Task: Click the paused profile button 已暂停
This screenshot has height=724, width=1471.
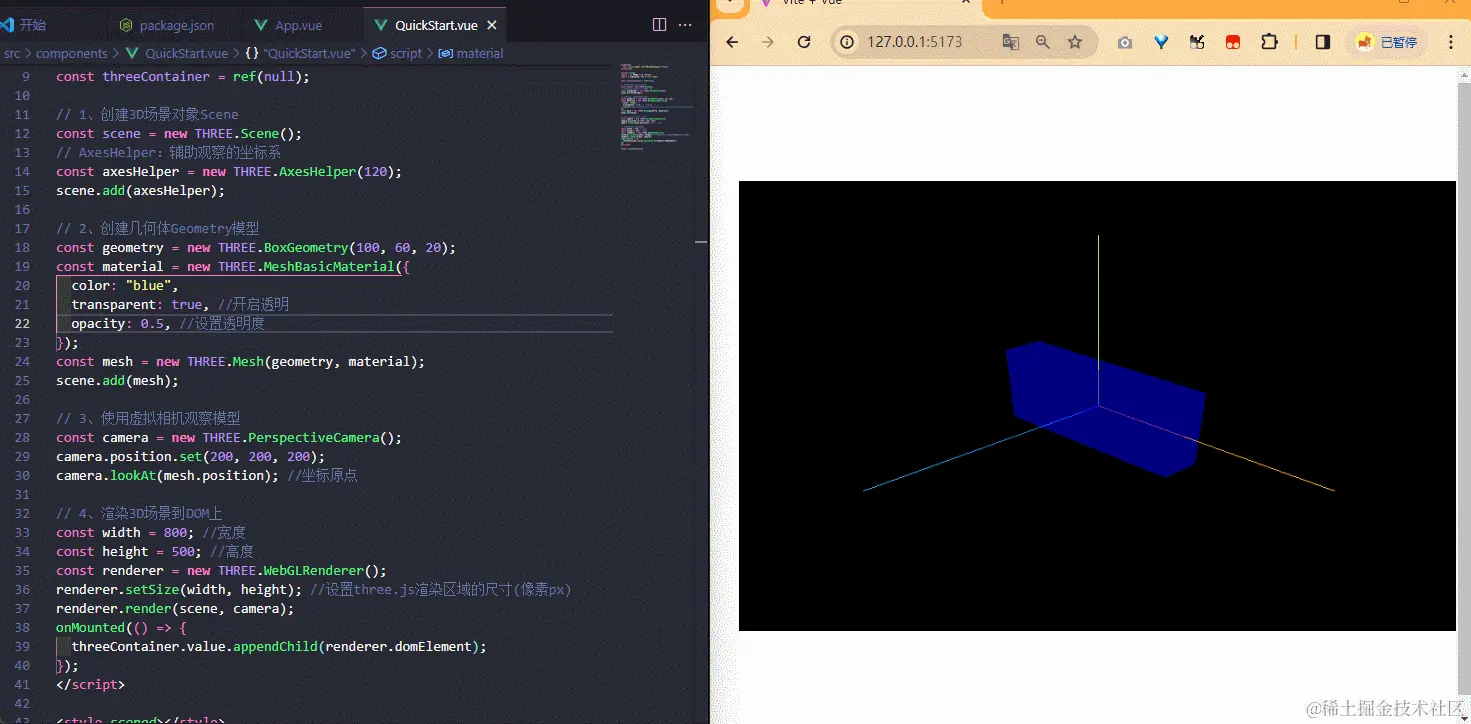Action: click(1387, 42)
